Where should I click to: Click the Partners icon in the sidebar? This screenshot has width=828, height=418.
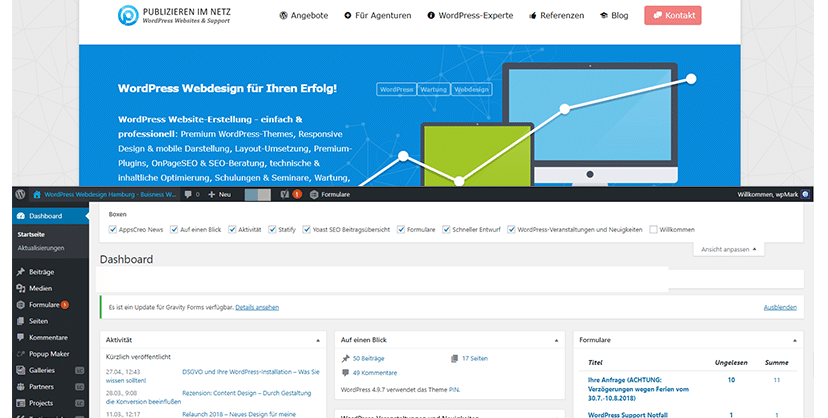click(21, 386)
